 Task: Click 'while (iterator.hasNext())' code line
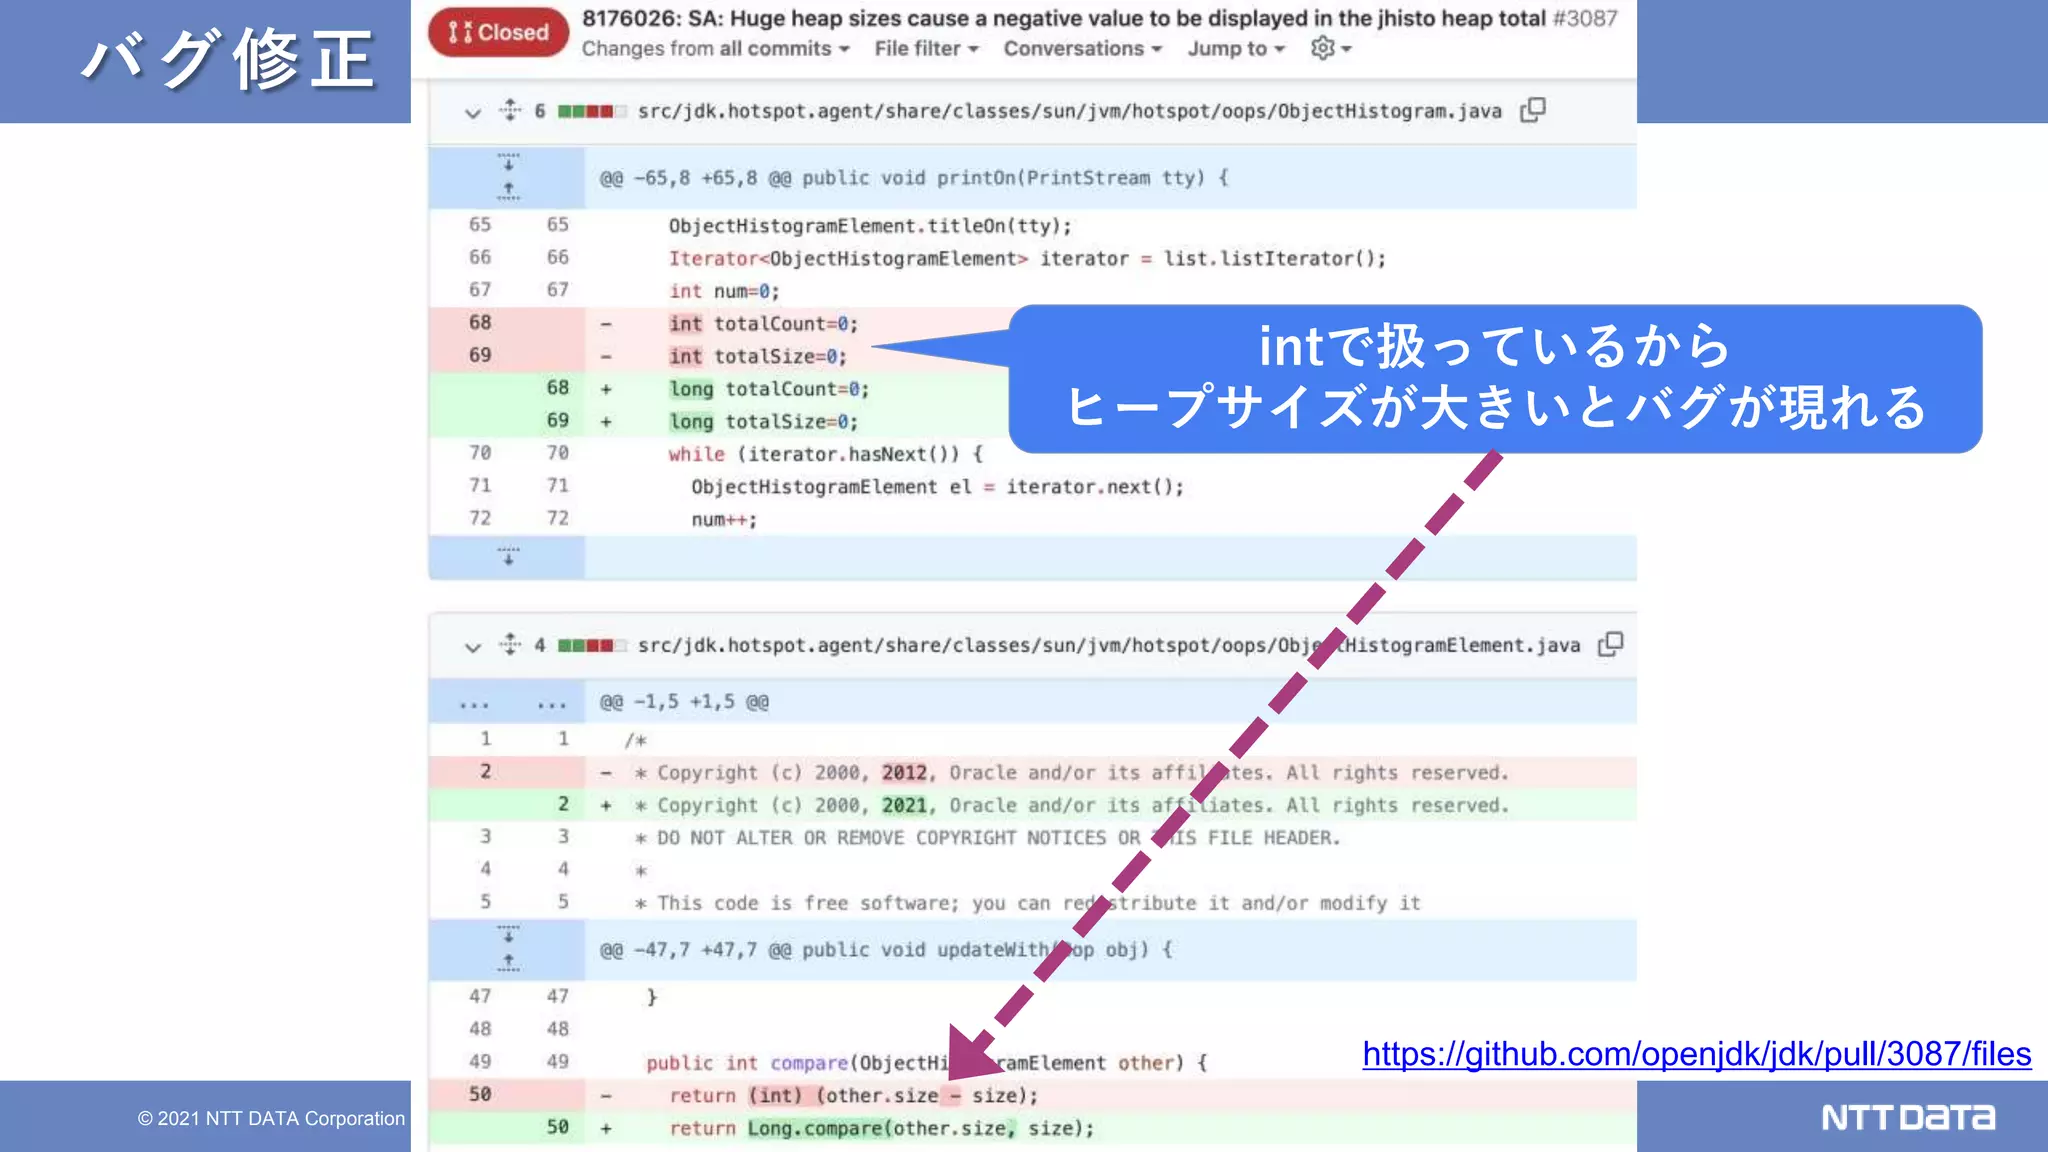click(826, 454)
